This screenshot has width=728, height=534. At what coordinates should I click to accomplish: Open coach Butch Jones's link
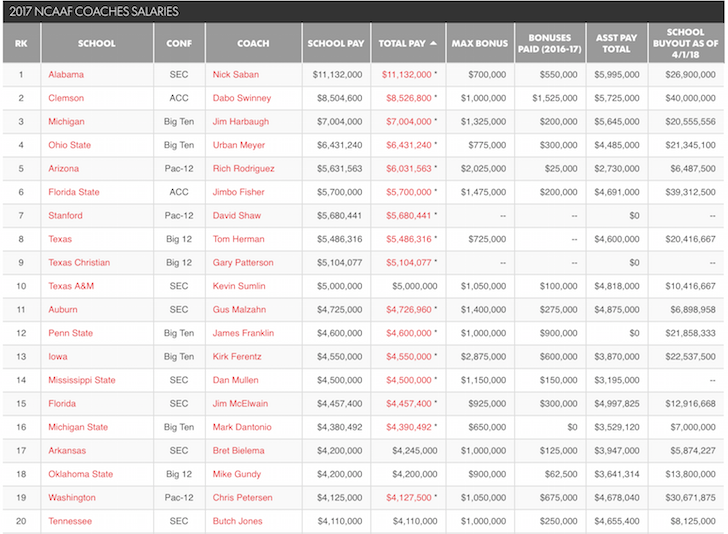(x=238, y=521)
